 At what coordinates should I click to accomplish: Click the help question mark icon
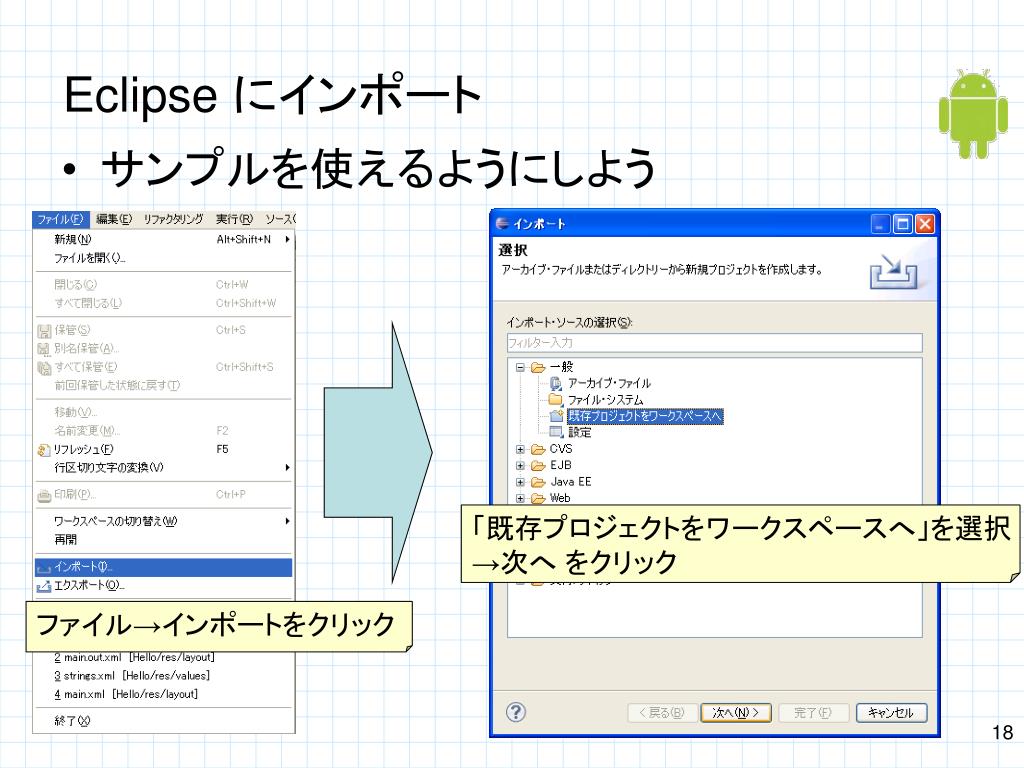pyautogui.click(x=516, y=712)
